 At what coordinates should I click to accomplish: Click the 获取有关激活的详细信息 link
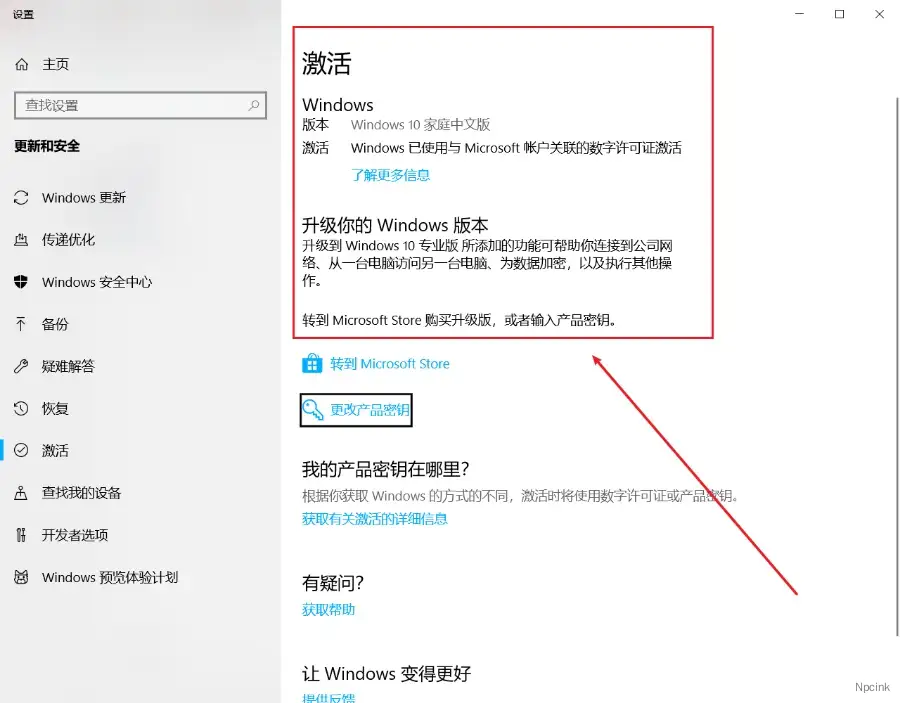click(x=375, y=519)
